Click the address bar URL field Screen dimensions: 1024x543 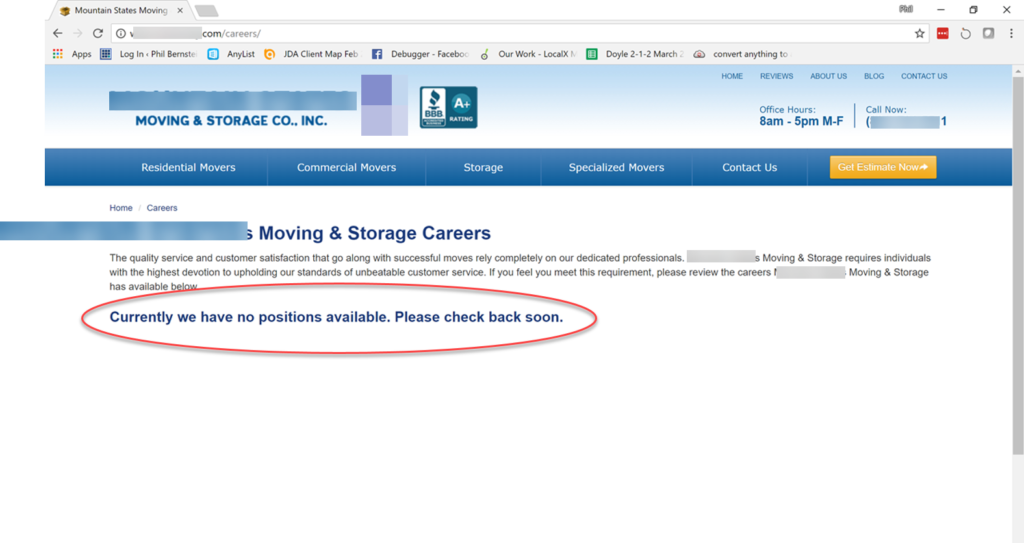[x=500, y=33]
